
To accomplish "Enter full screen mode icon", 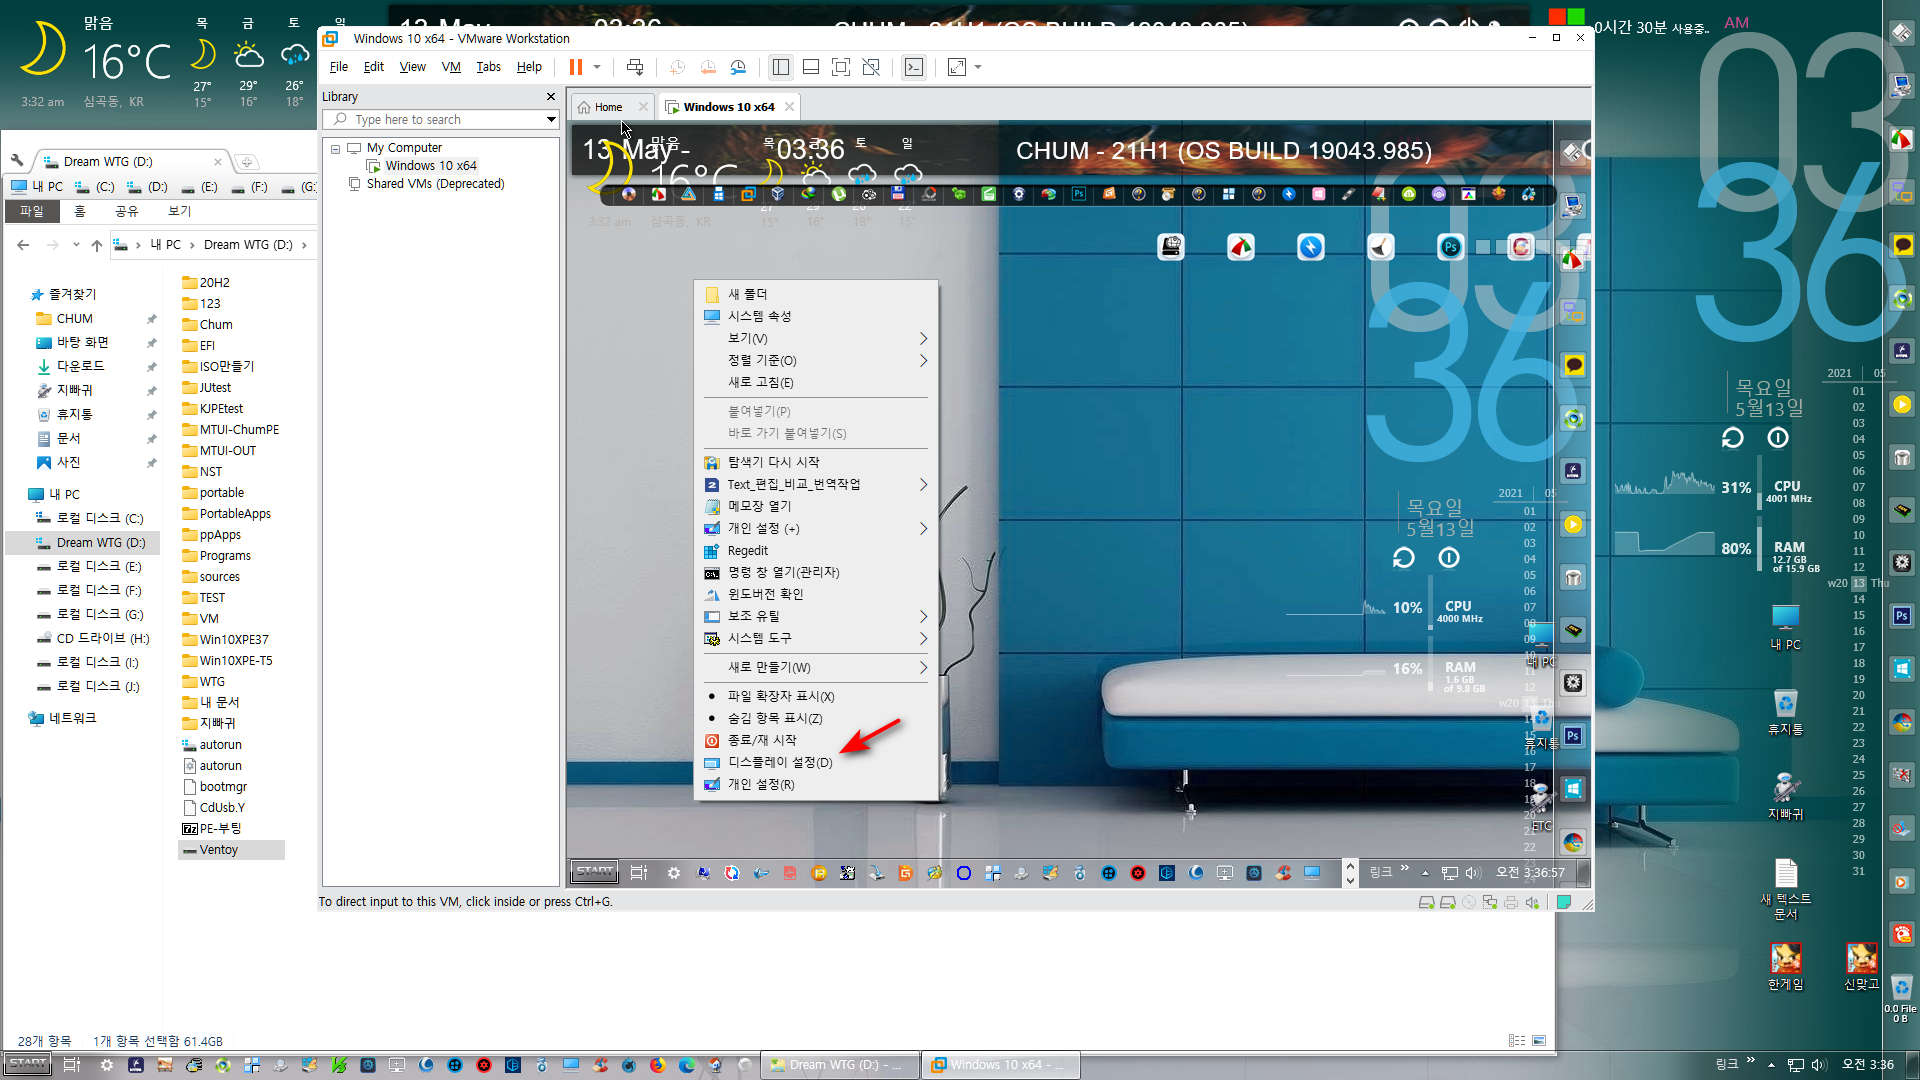I will (x=841, y=67).
